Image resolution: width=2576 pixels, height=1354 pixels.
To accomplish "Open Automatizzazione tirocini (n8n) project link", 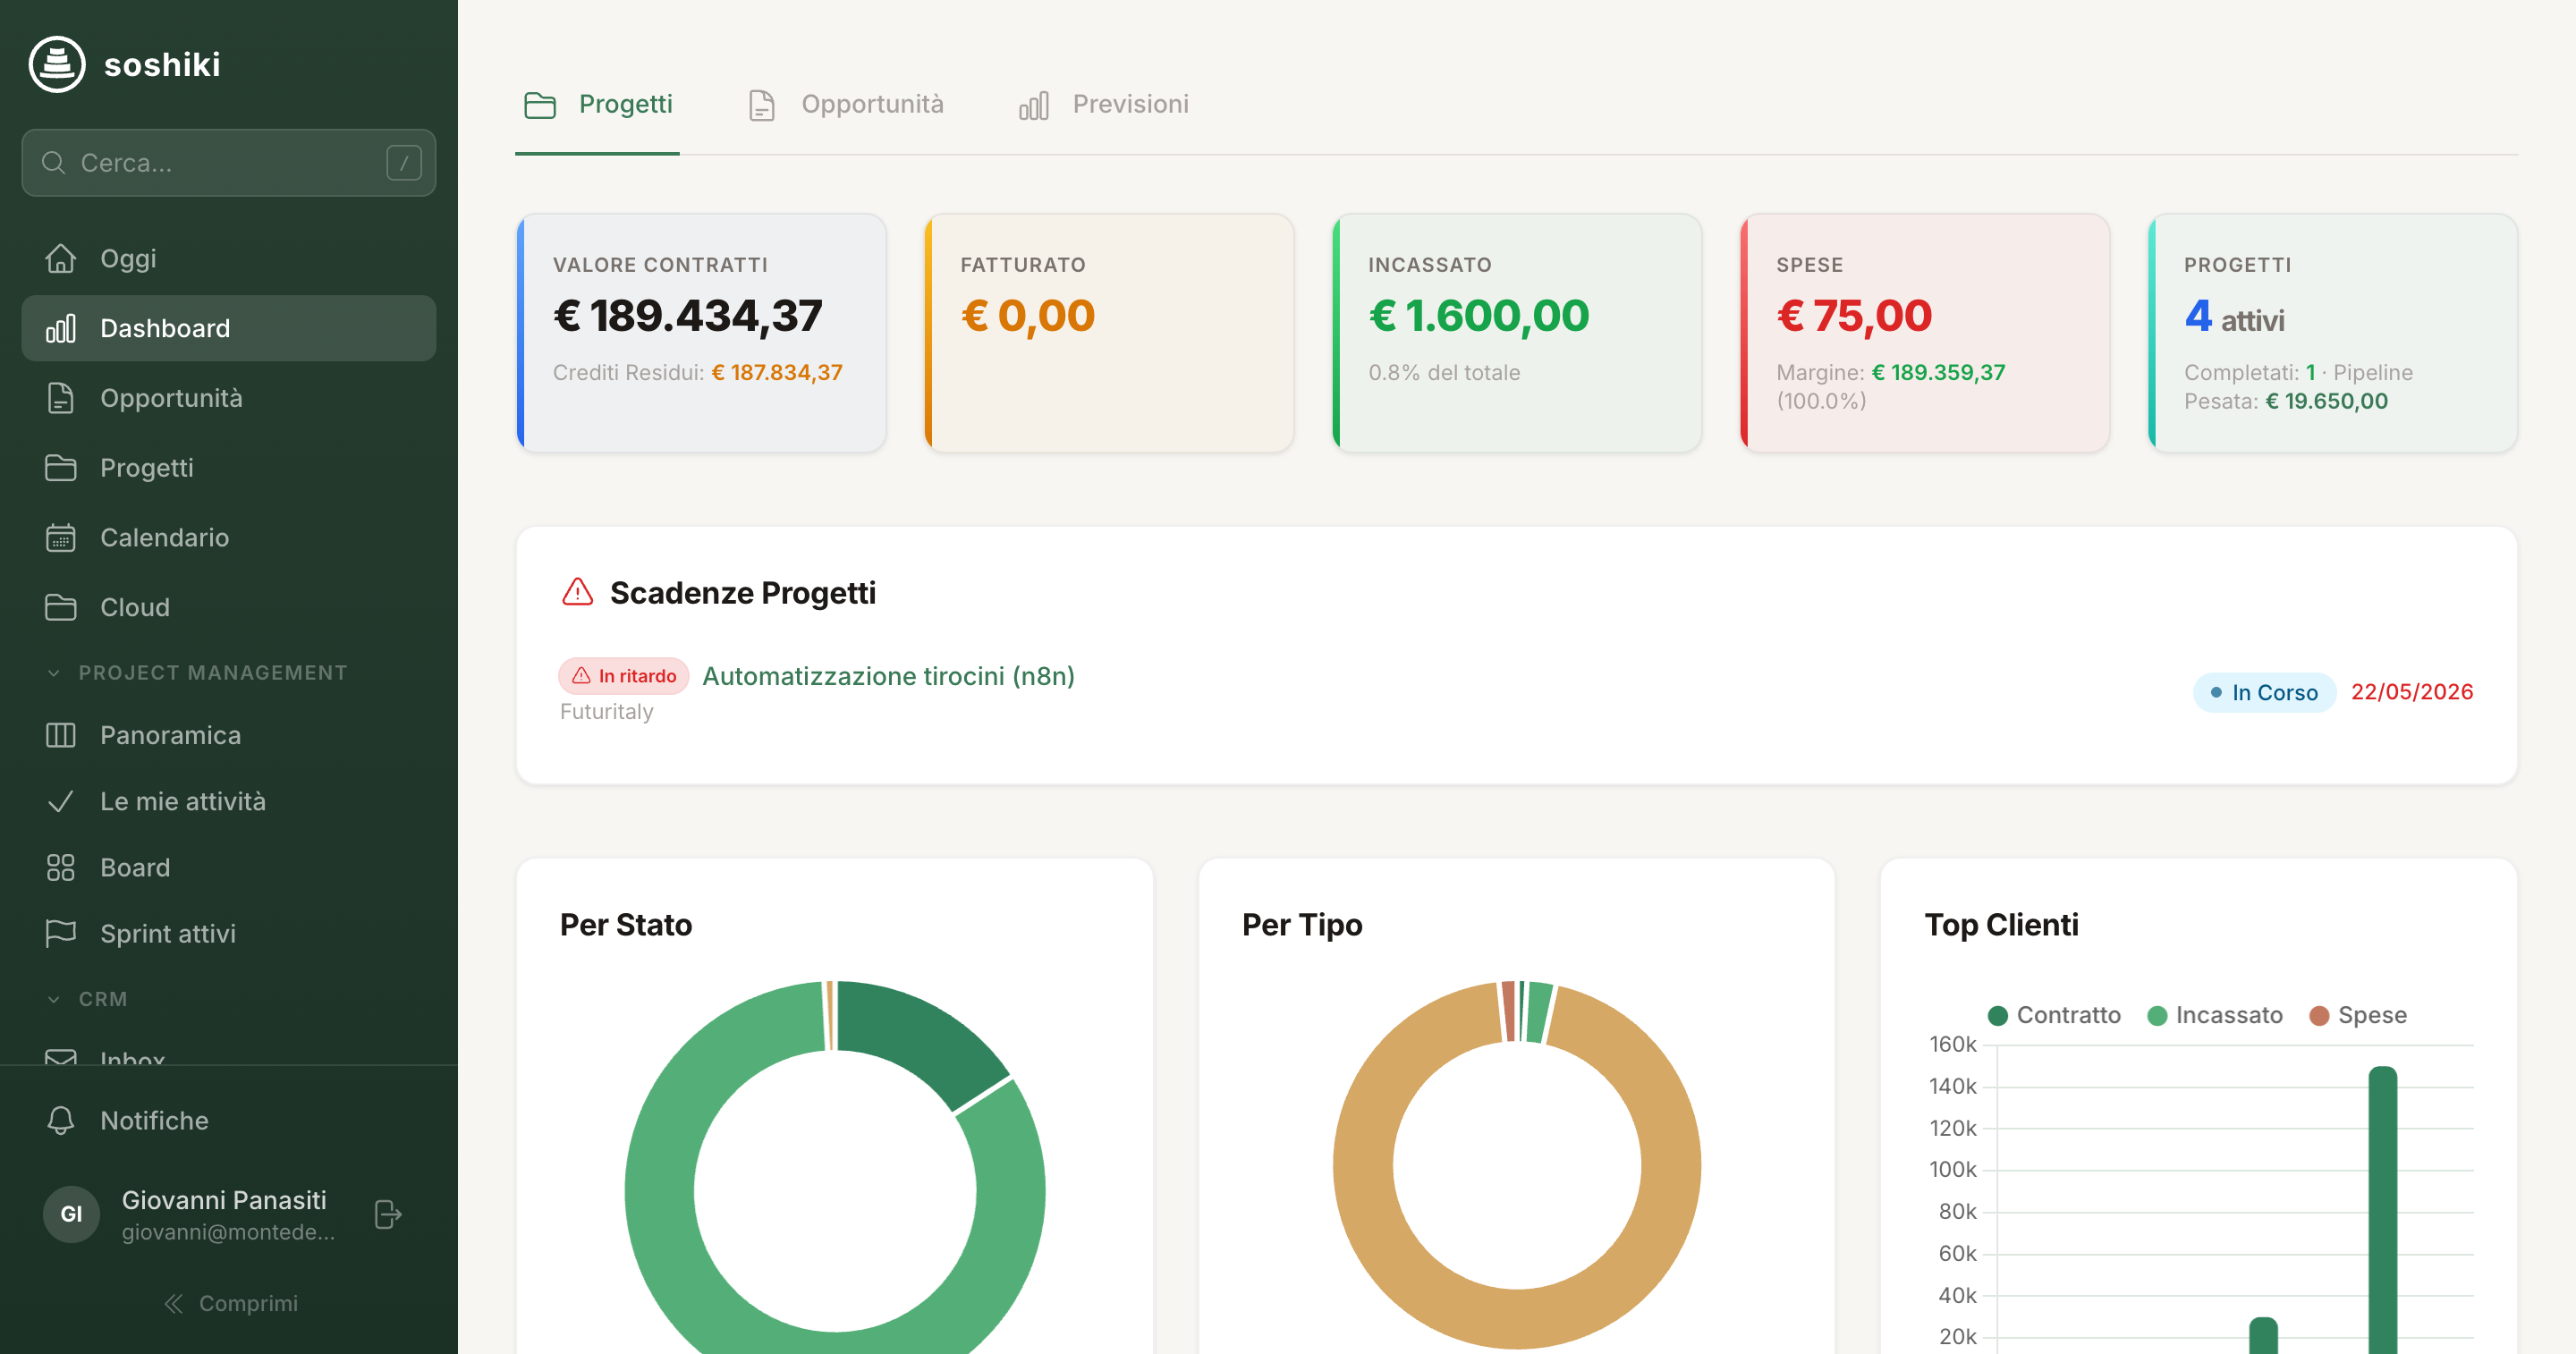I will pyautogui.click(x=888, y=676).
